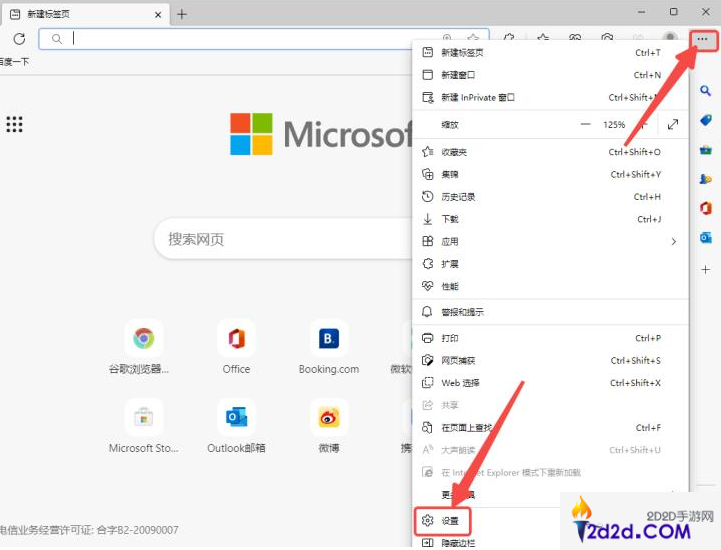Open the 百度一下 favorites bar link
Screen dimensions: 721x550
pos(14,62)
